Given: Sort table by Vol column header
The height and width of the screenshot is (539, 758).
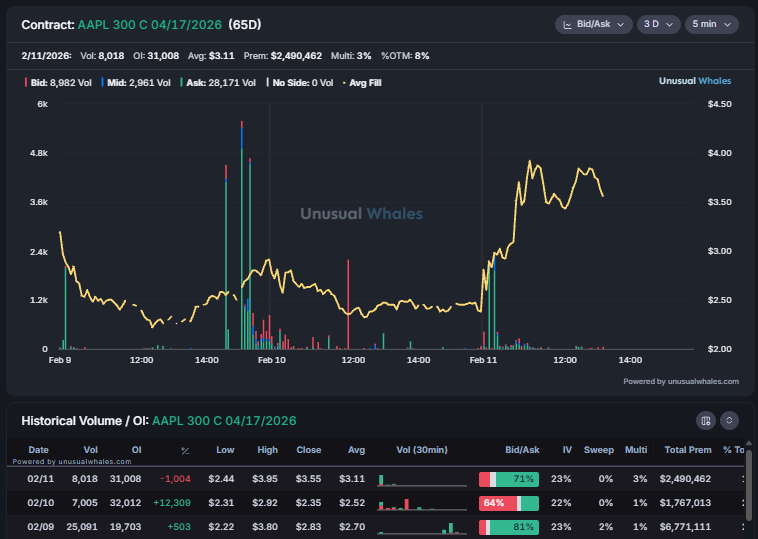Looking at the screenshot, I should point(91,450).
